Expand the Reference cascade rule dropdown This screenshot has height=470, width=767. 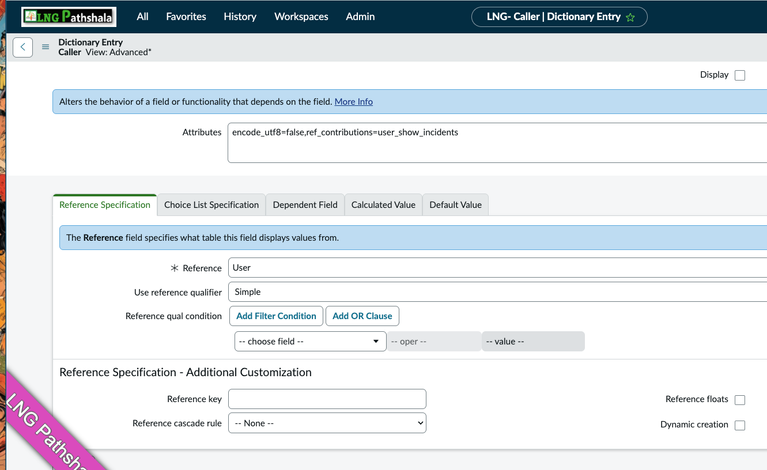click(x=327, y=423)
